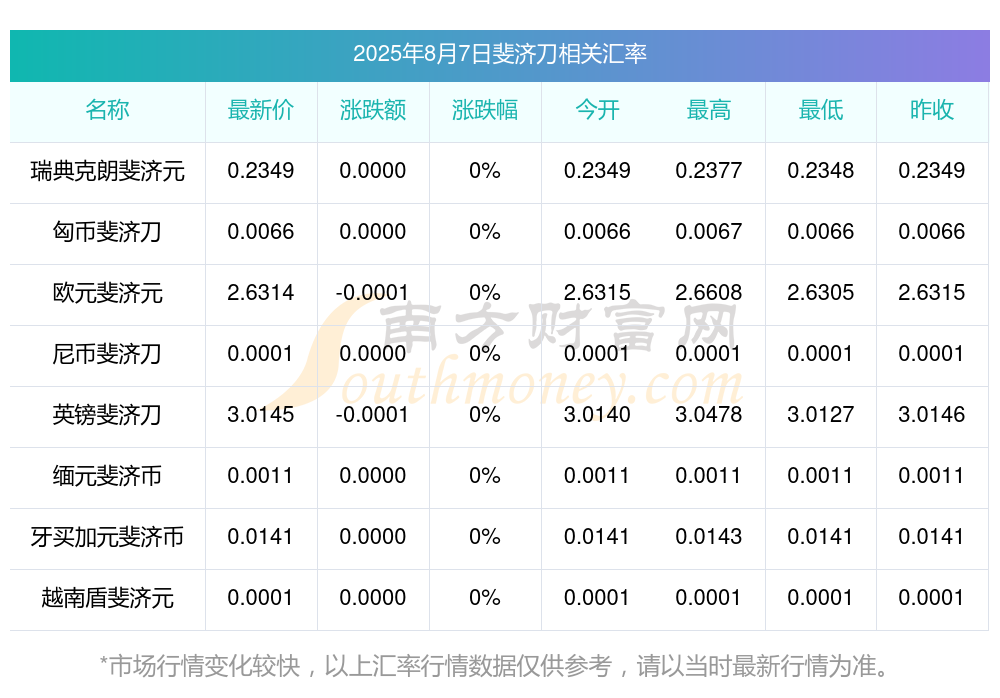
Task: Click the 尼币斐济刀 row name
Action: 107,354
